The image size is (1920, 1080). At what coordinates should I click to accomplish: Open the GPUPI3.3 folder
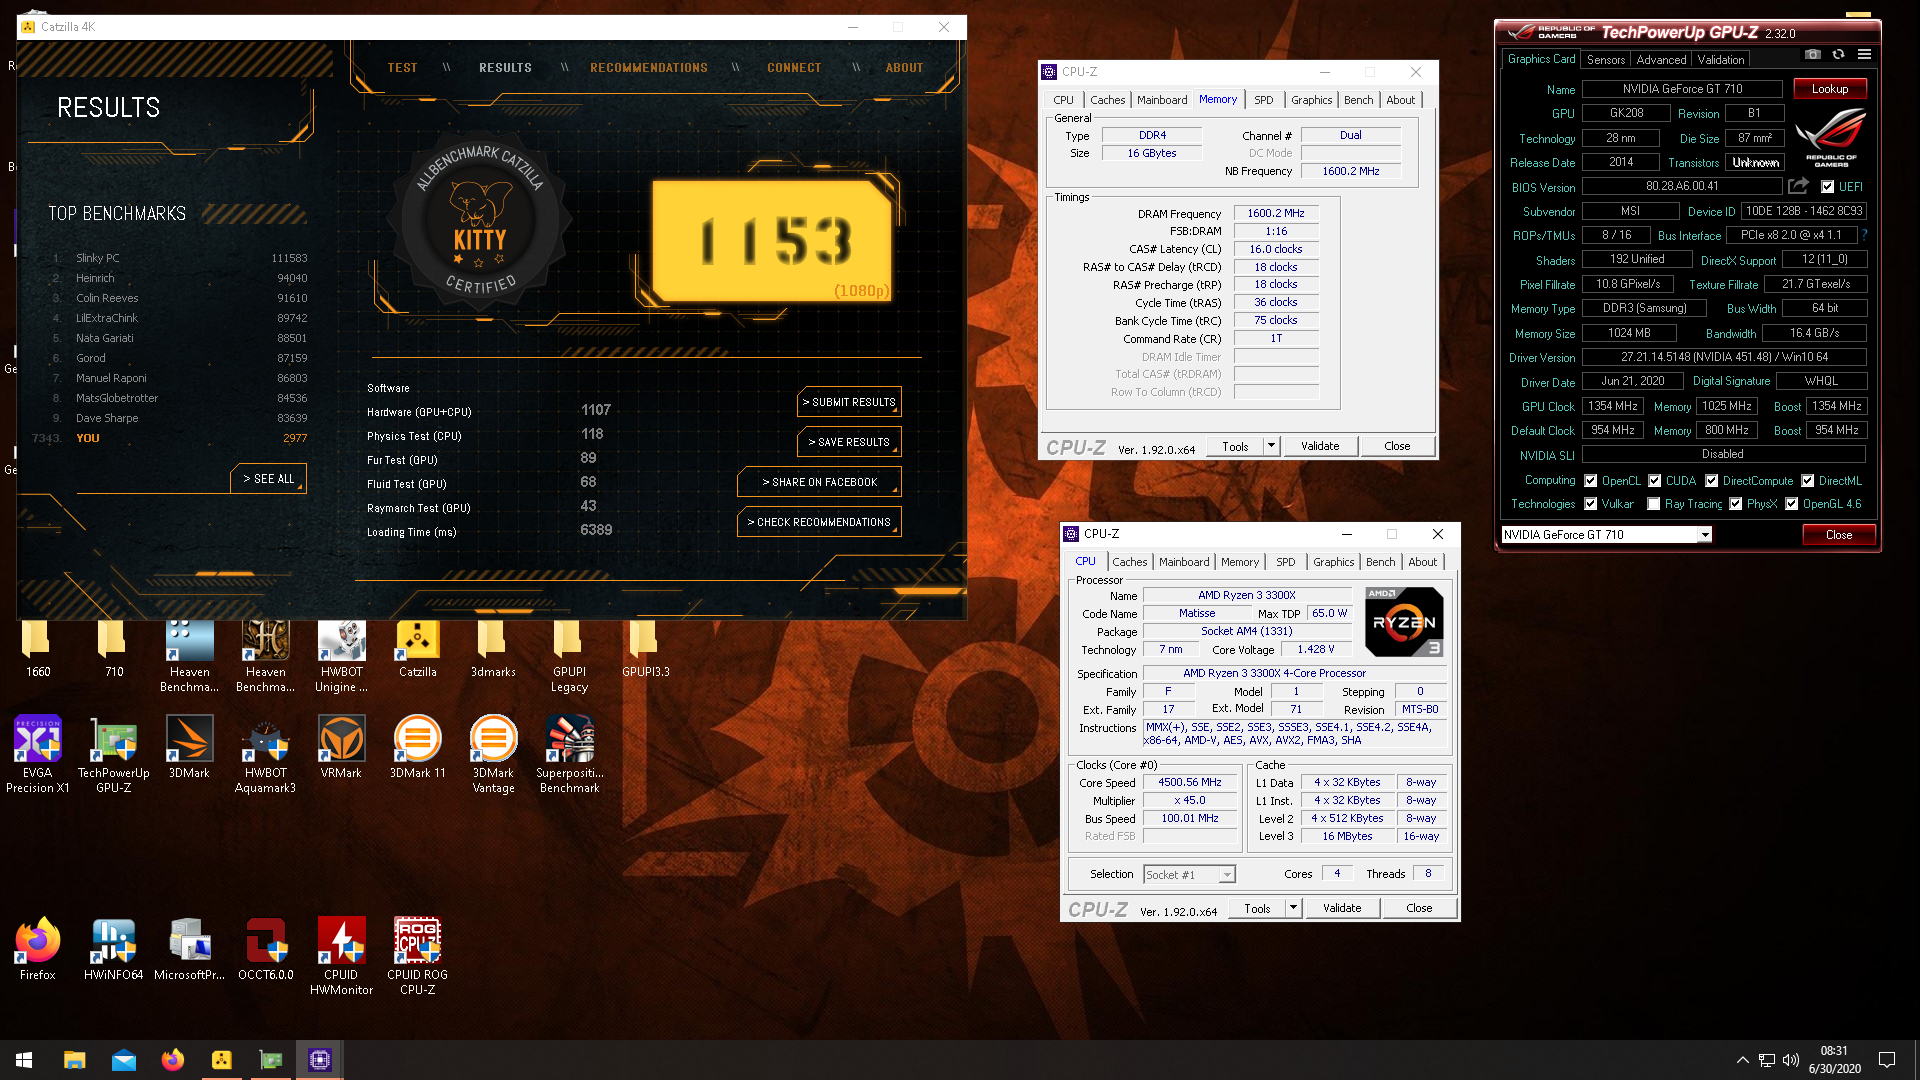pyautogui.click(x=646, y=648)
